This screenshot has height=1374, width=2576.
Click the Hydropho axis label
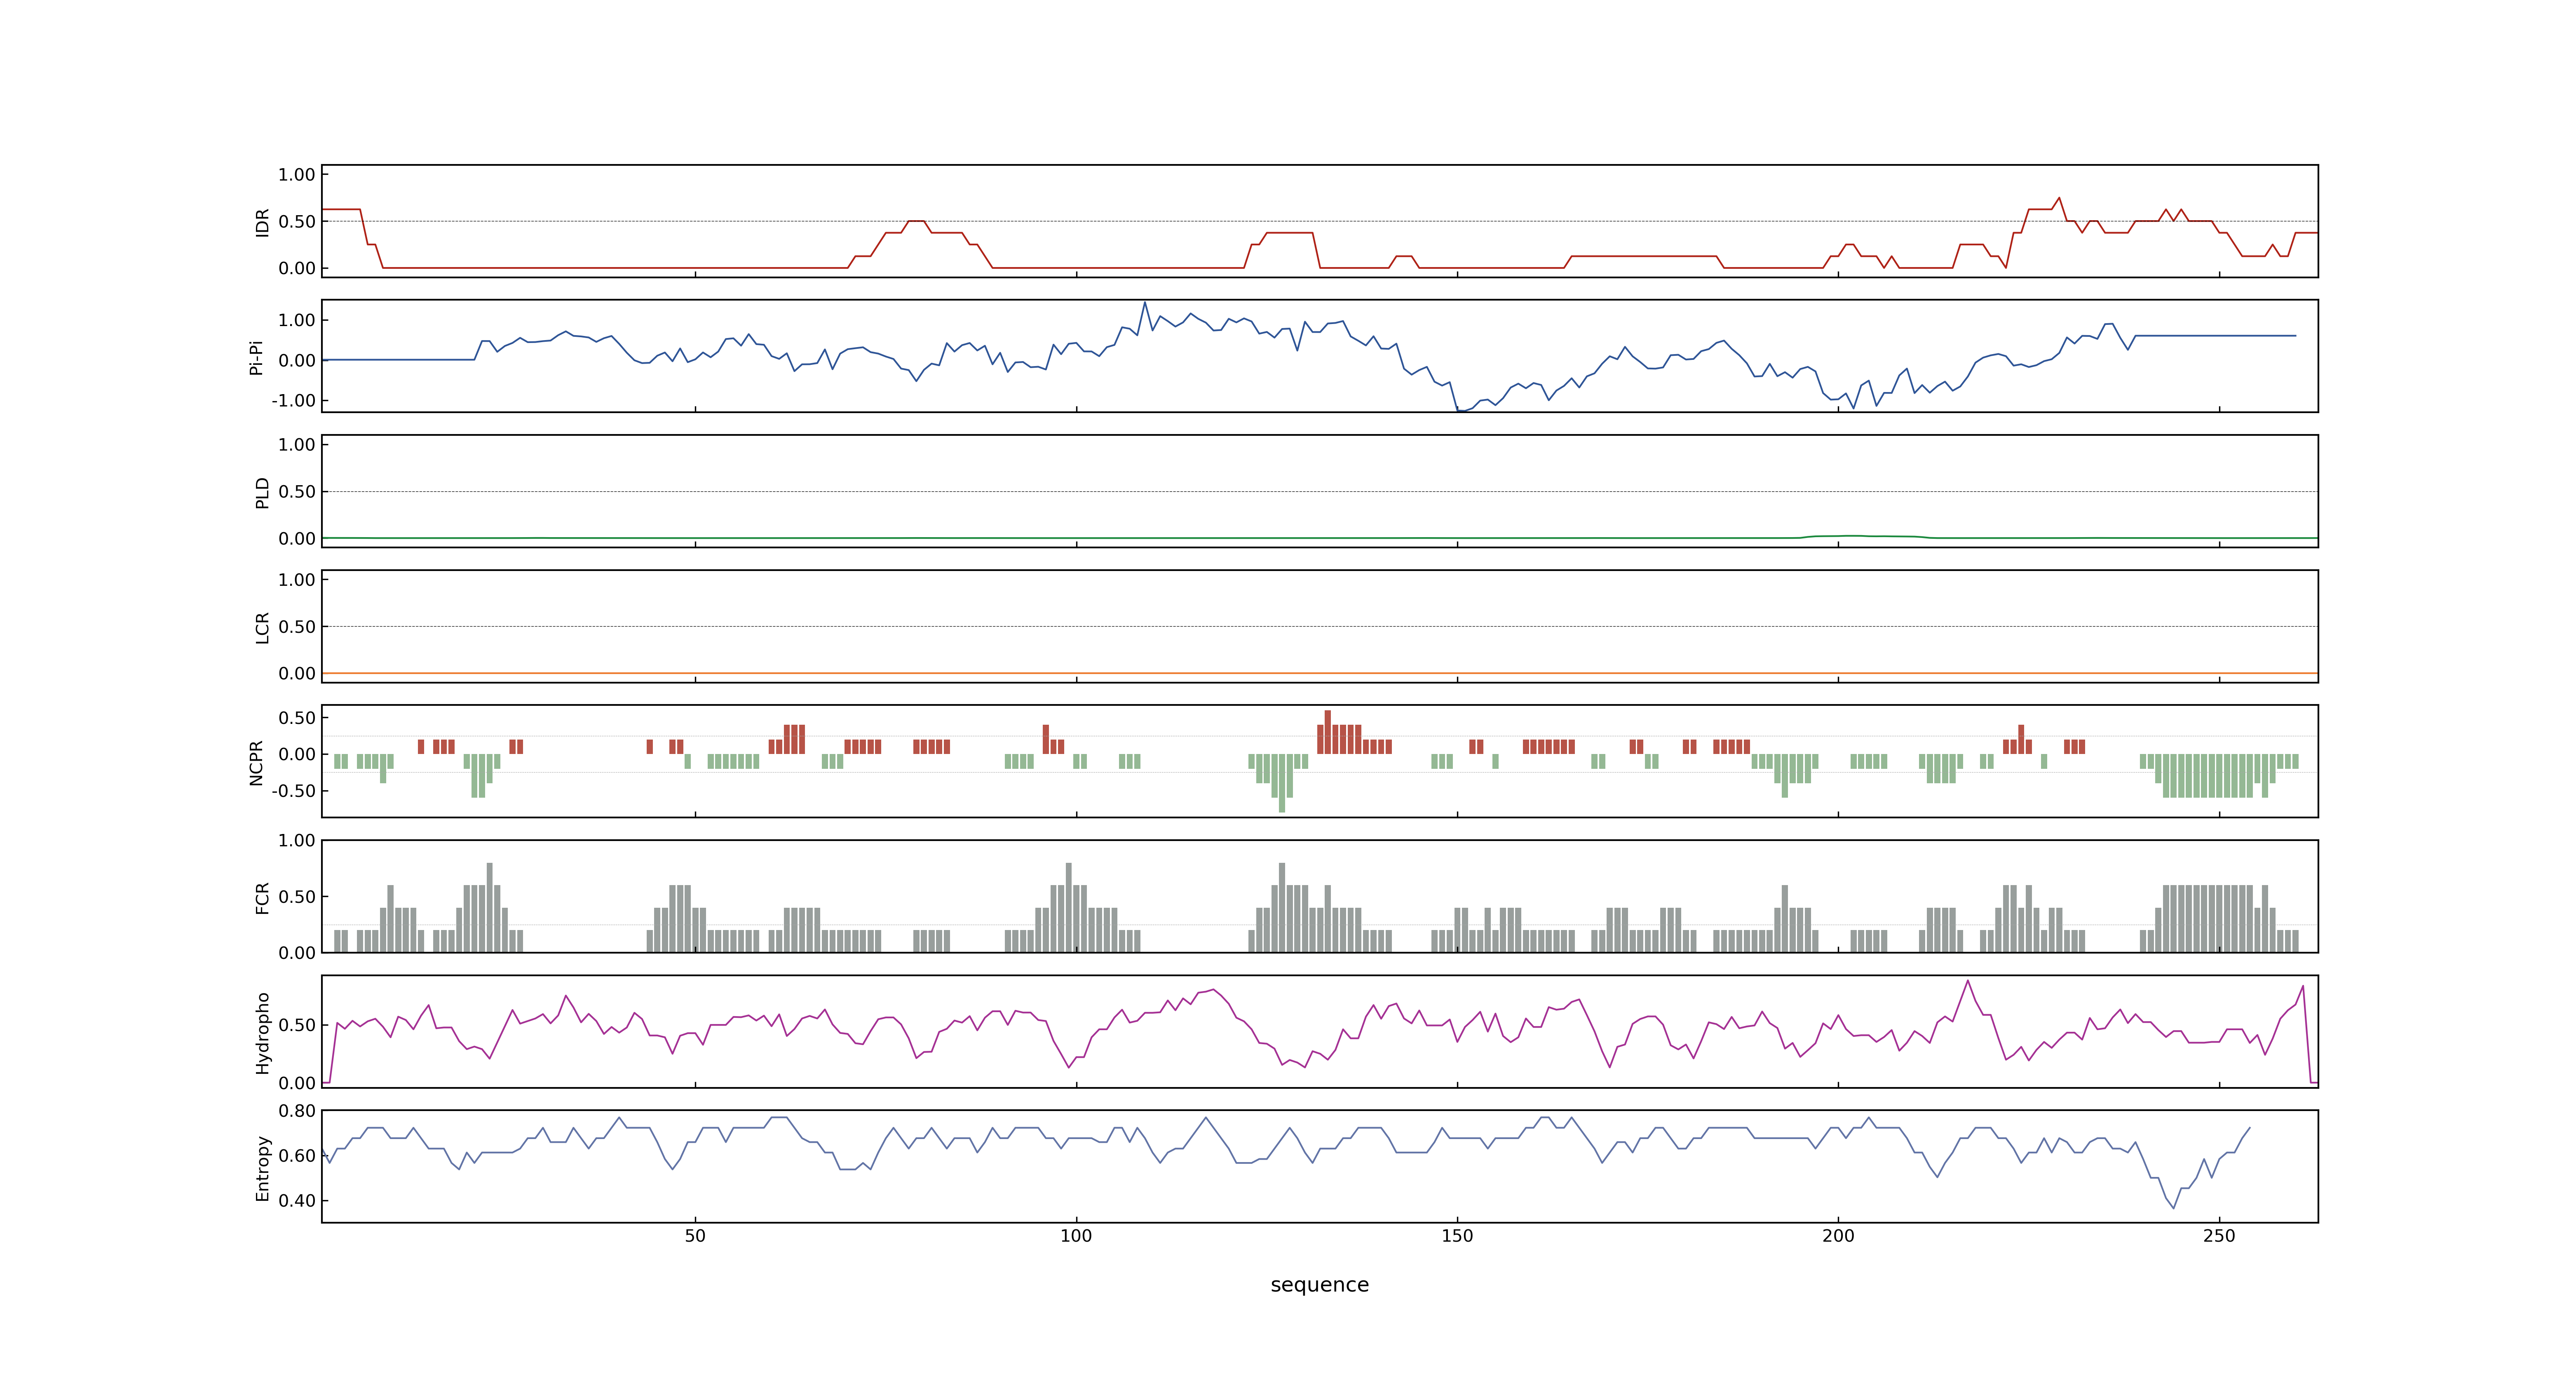click(x=262, y=1033)
